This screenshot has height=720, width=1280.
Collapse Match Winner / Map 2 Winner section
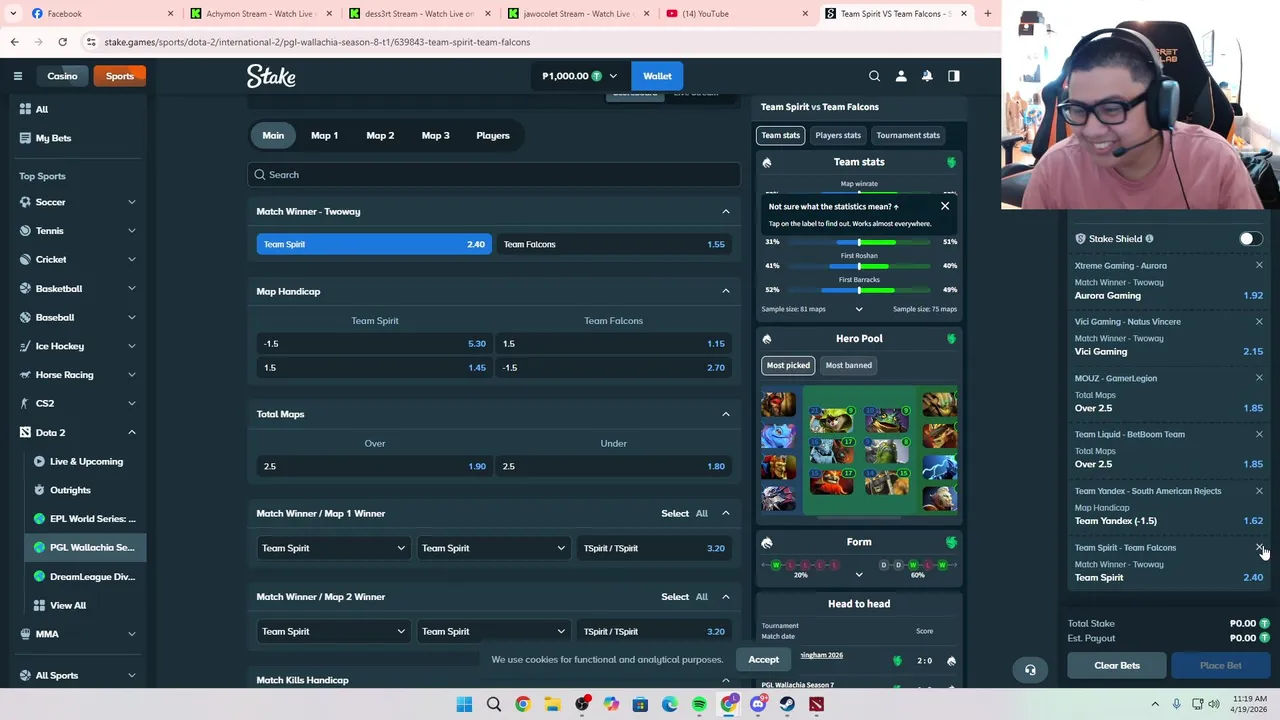pos(726,597)
